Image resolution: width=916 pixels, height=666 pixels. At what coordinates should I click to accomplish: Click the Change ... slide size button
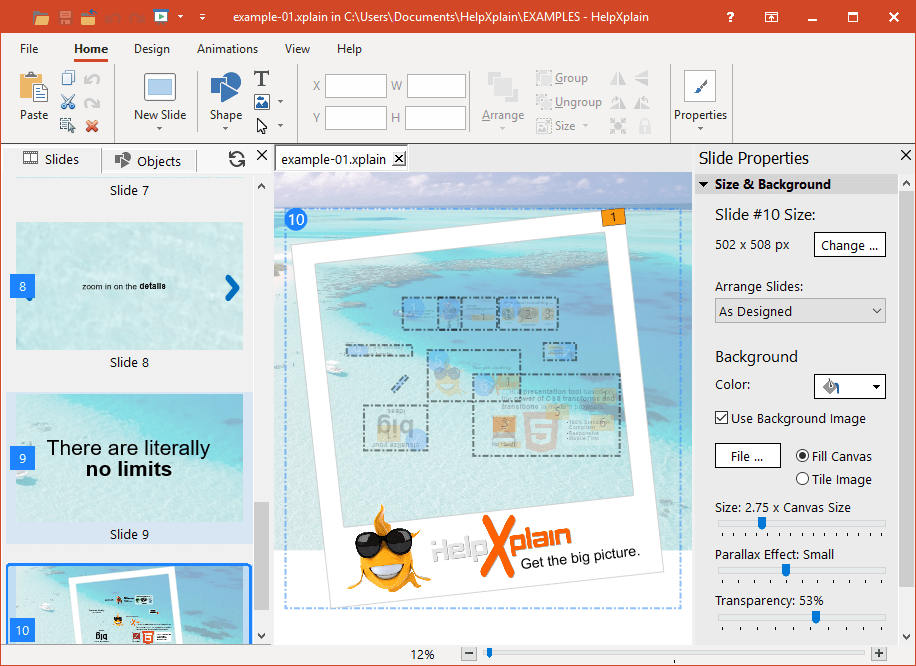click(x=849, y=245)
